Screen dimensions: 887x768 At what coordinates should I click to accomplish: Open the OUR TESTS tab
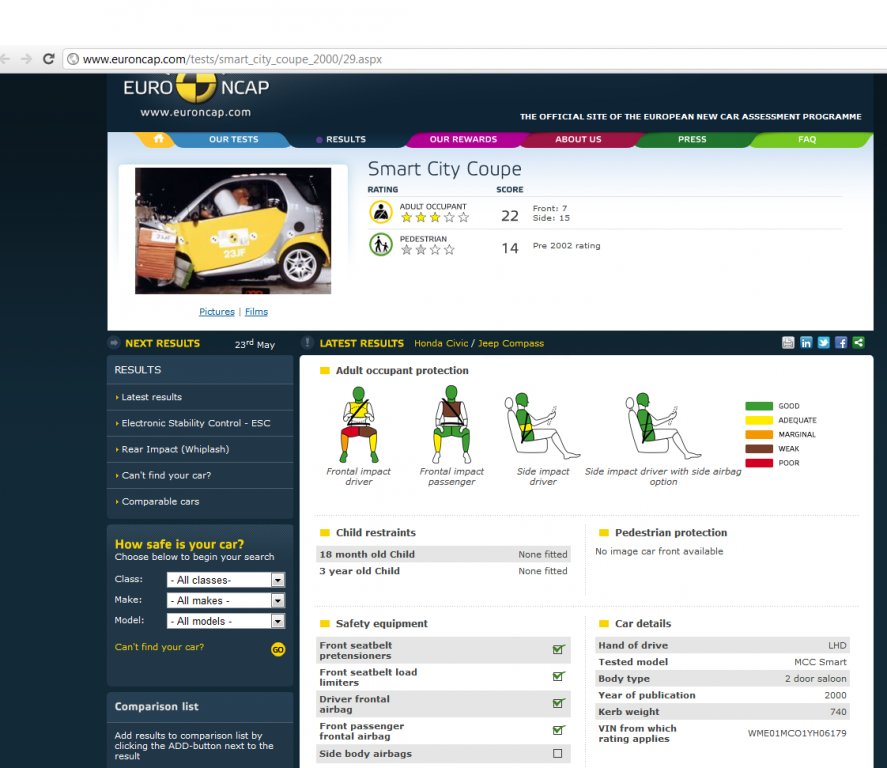click(234, 139)
